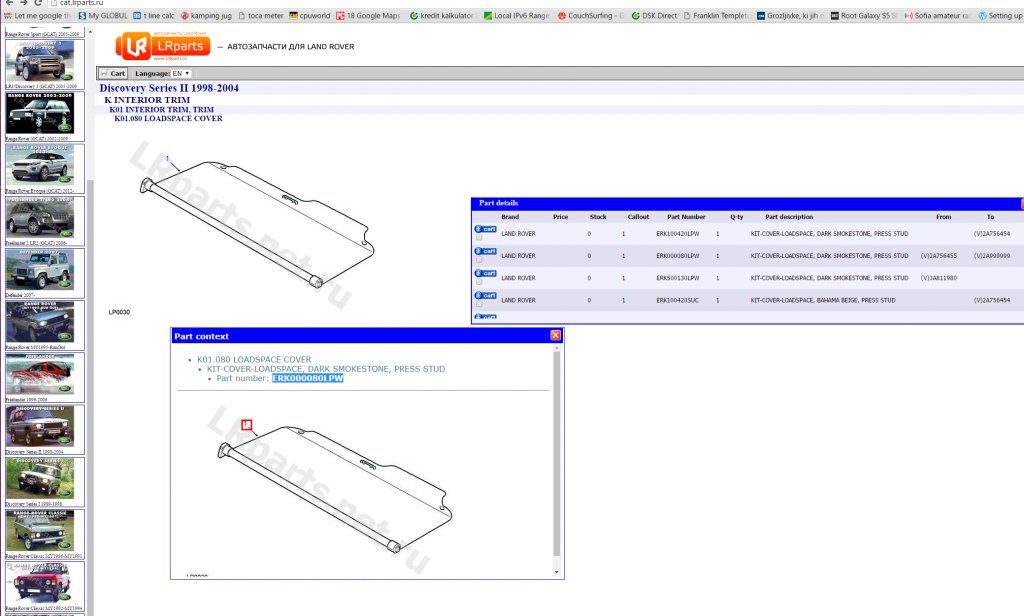
Task: Select Range Rover 2002-2009 thumbnail
Action: (44, 116)
